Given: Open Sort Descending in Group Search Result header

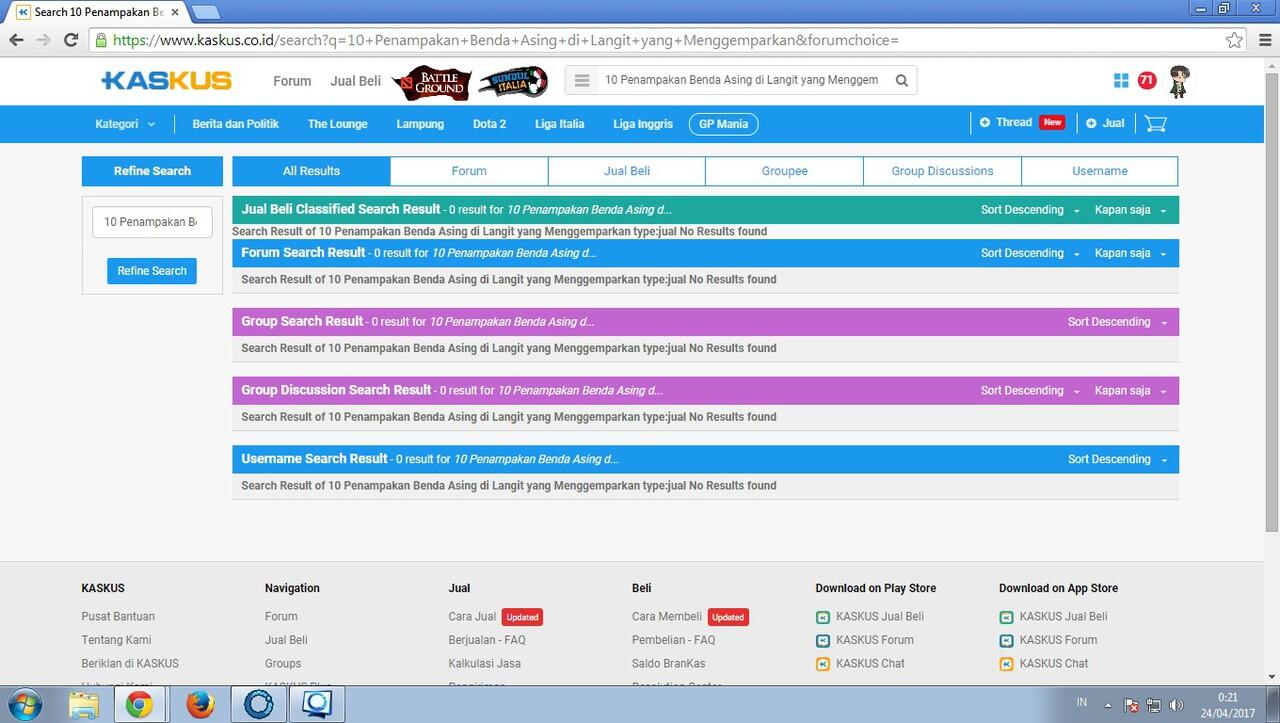Looking at the screenshot, I should [x=1117, y=322].
